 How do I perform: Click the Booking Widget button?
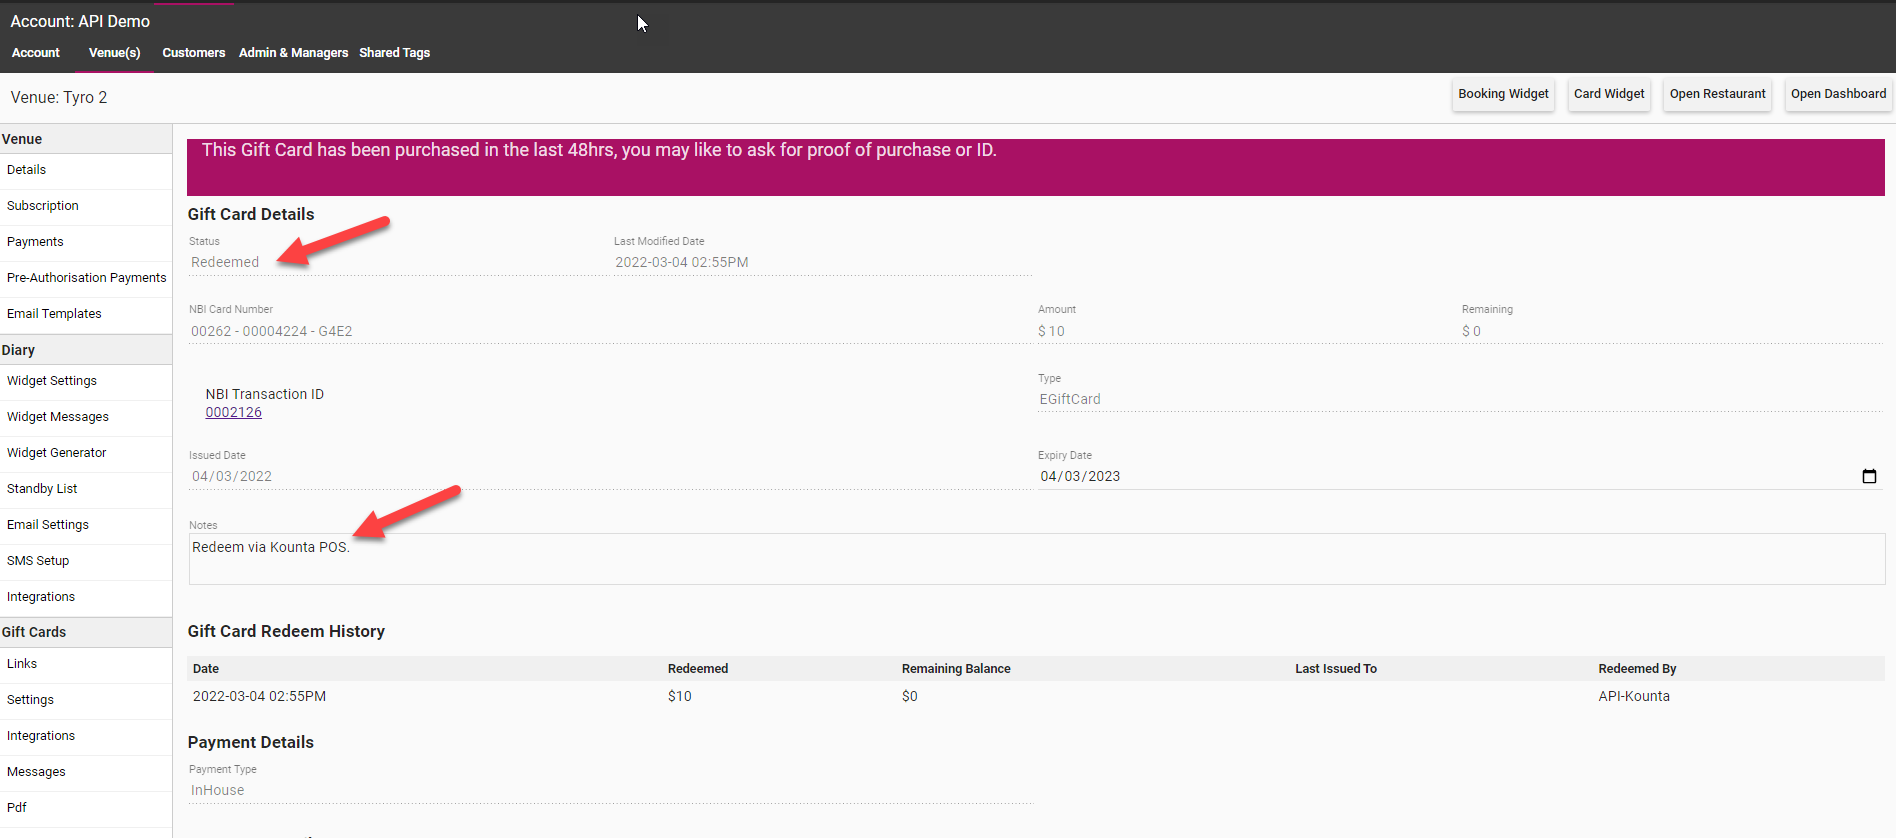(1502, 94)
